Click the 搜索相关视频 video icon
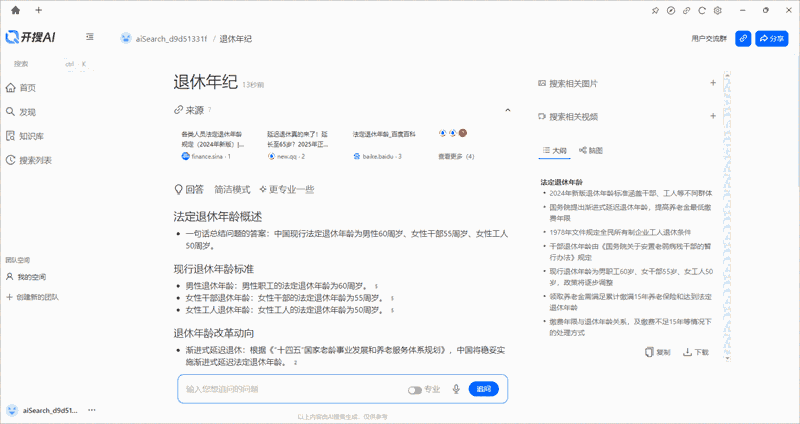The height and width of the screenshot is (424, 800). pos(542,117)
